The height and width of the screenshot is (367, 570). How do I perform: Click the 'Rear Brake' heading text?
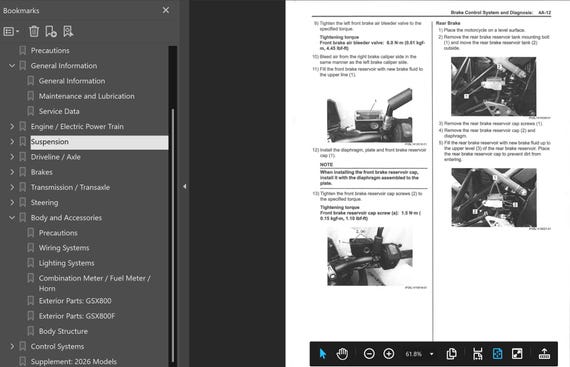(x=448, y=23)
